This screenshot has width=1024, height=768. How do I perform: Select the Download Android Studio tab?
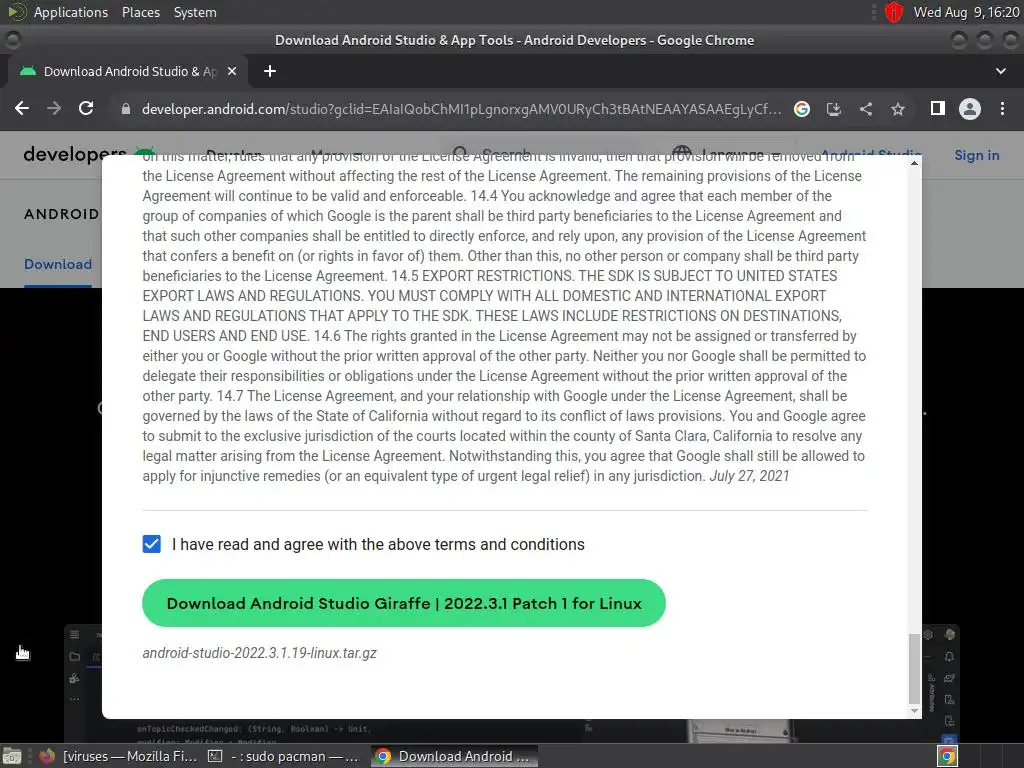127,71
